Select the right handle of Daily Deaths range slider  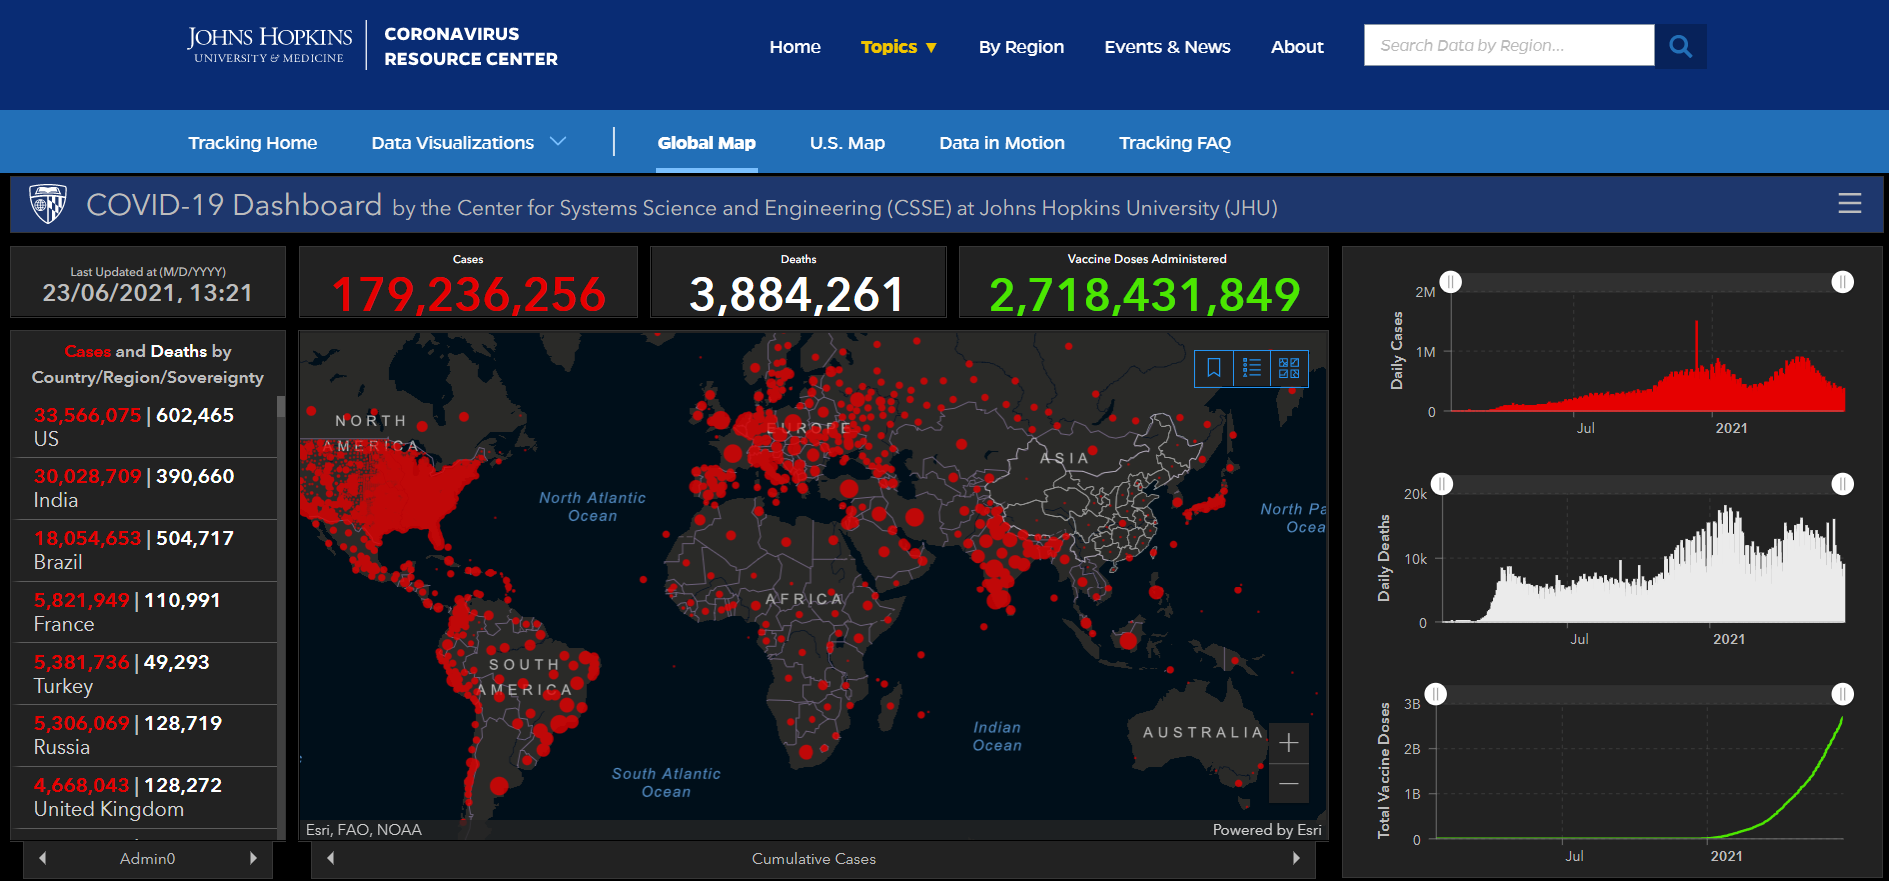point(1842,484)
